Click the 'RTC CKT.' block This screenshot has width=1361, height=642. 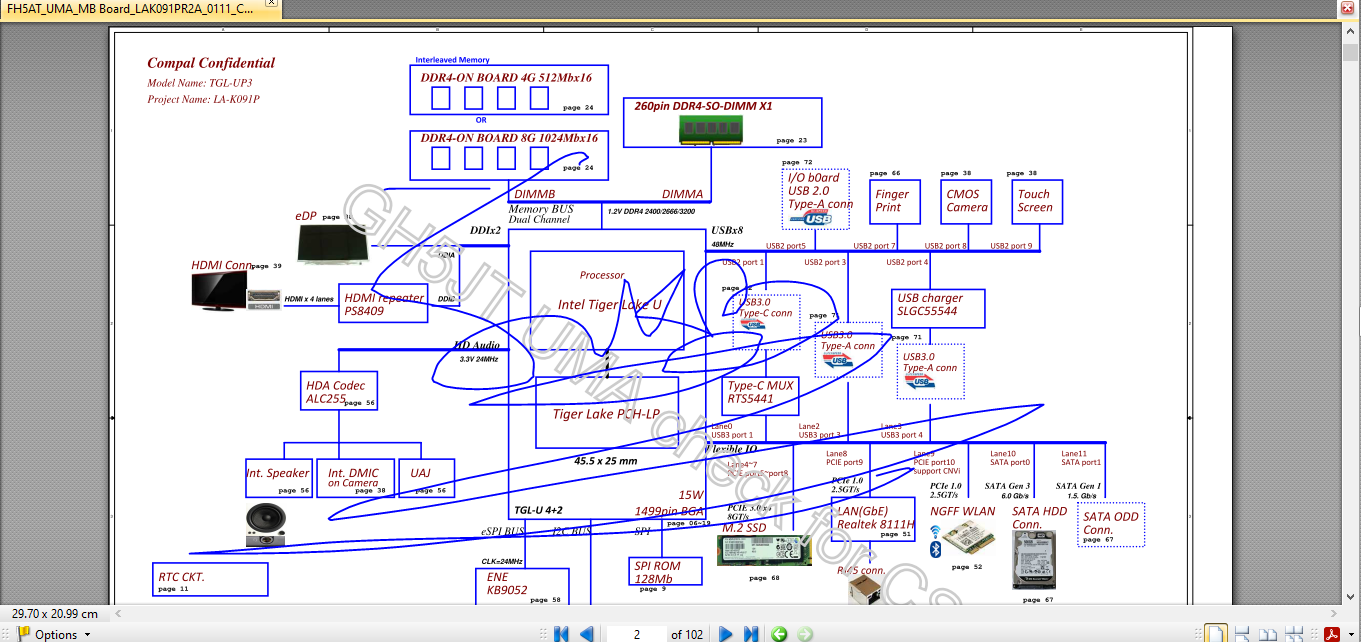click(211, 580)
